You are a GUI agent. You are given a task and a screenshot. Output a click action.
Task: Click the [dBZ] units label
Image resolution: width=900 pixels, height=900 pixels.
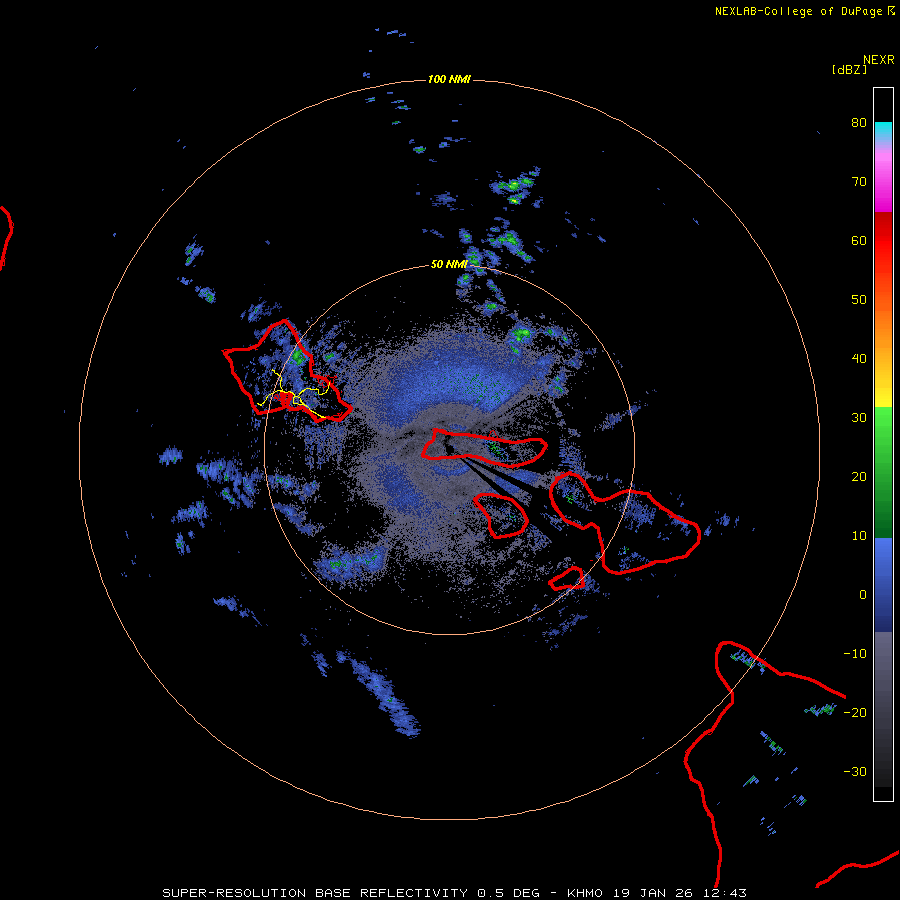(849, 69)
